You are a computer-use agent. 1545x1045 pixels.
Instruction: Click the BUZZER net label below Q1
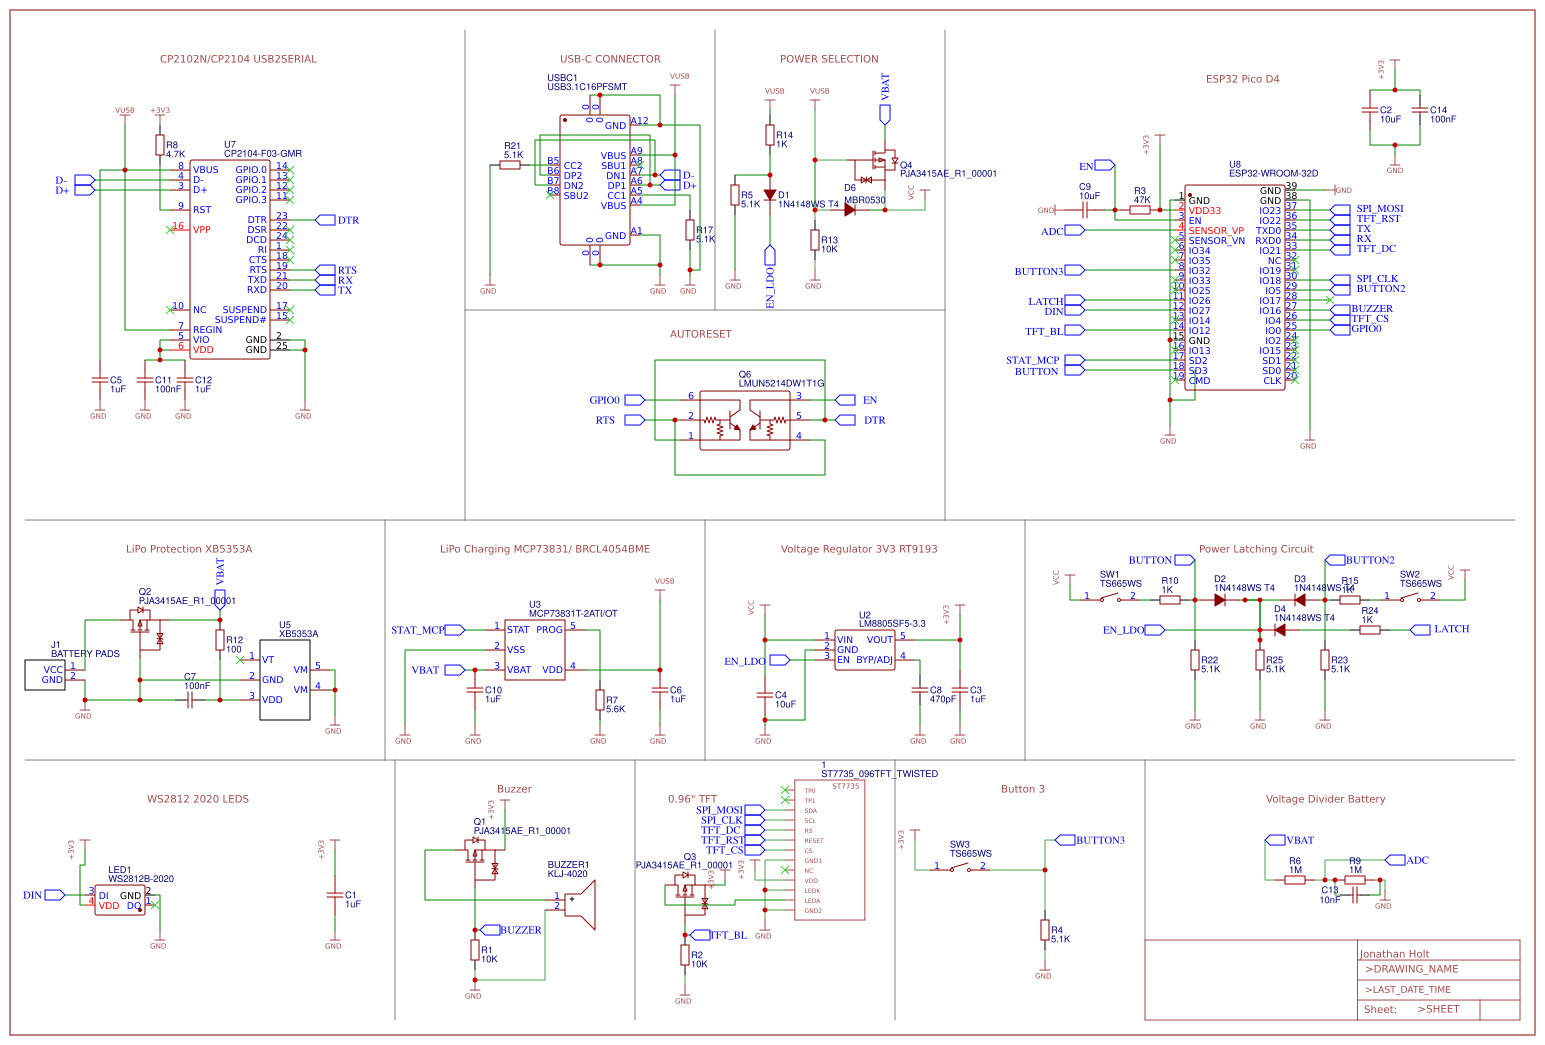[x=510, y=929]
